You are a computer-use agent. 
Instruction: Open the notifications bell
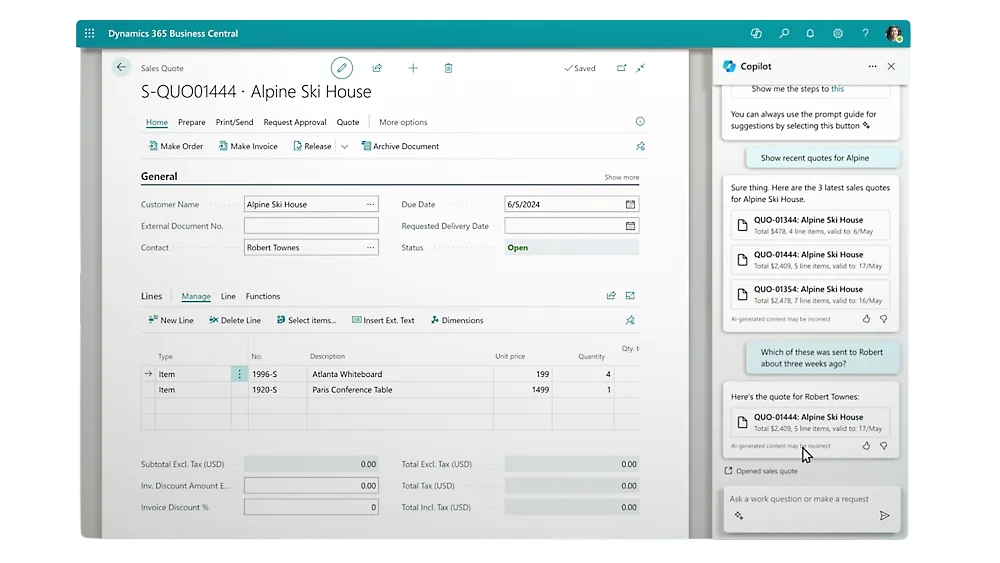point(810,33)
